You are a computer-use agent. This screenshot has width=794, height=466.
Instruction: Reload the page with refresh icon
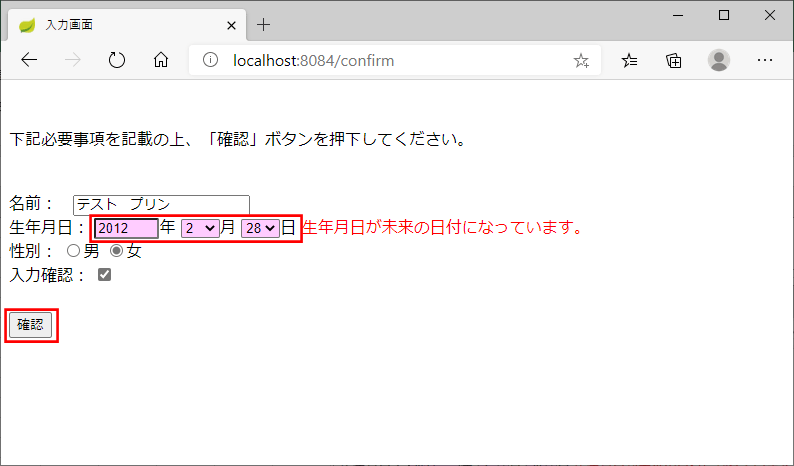(x=117, y=60)
